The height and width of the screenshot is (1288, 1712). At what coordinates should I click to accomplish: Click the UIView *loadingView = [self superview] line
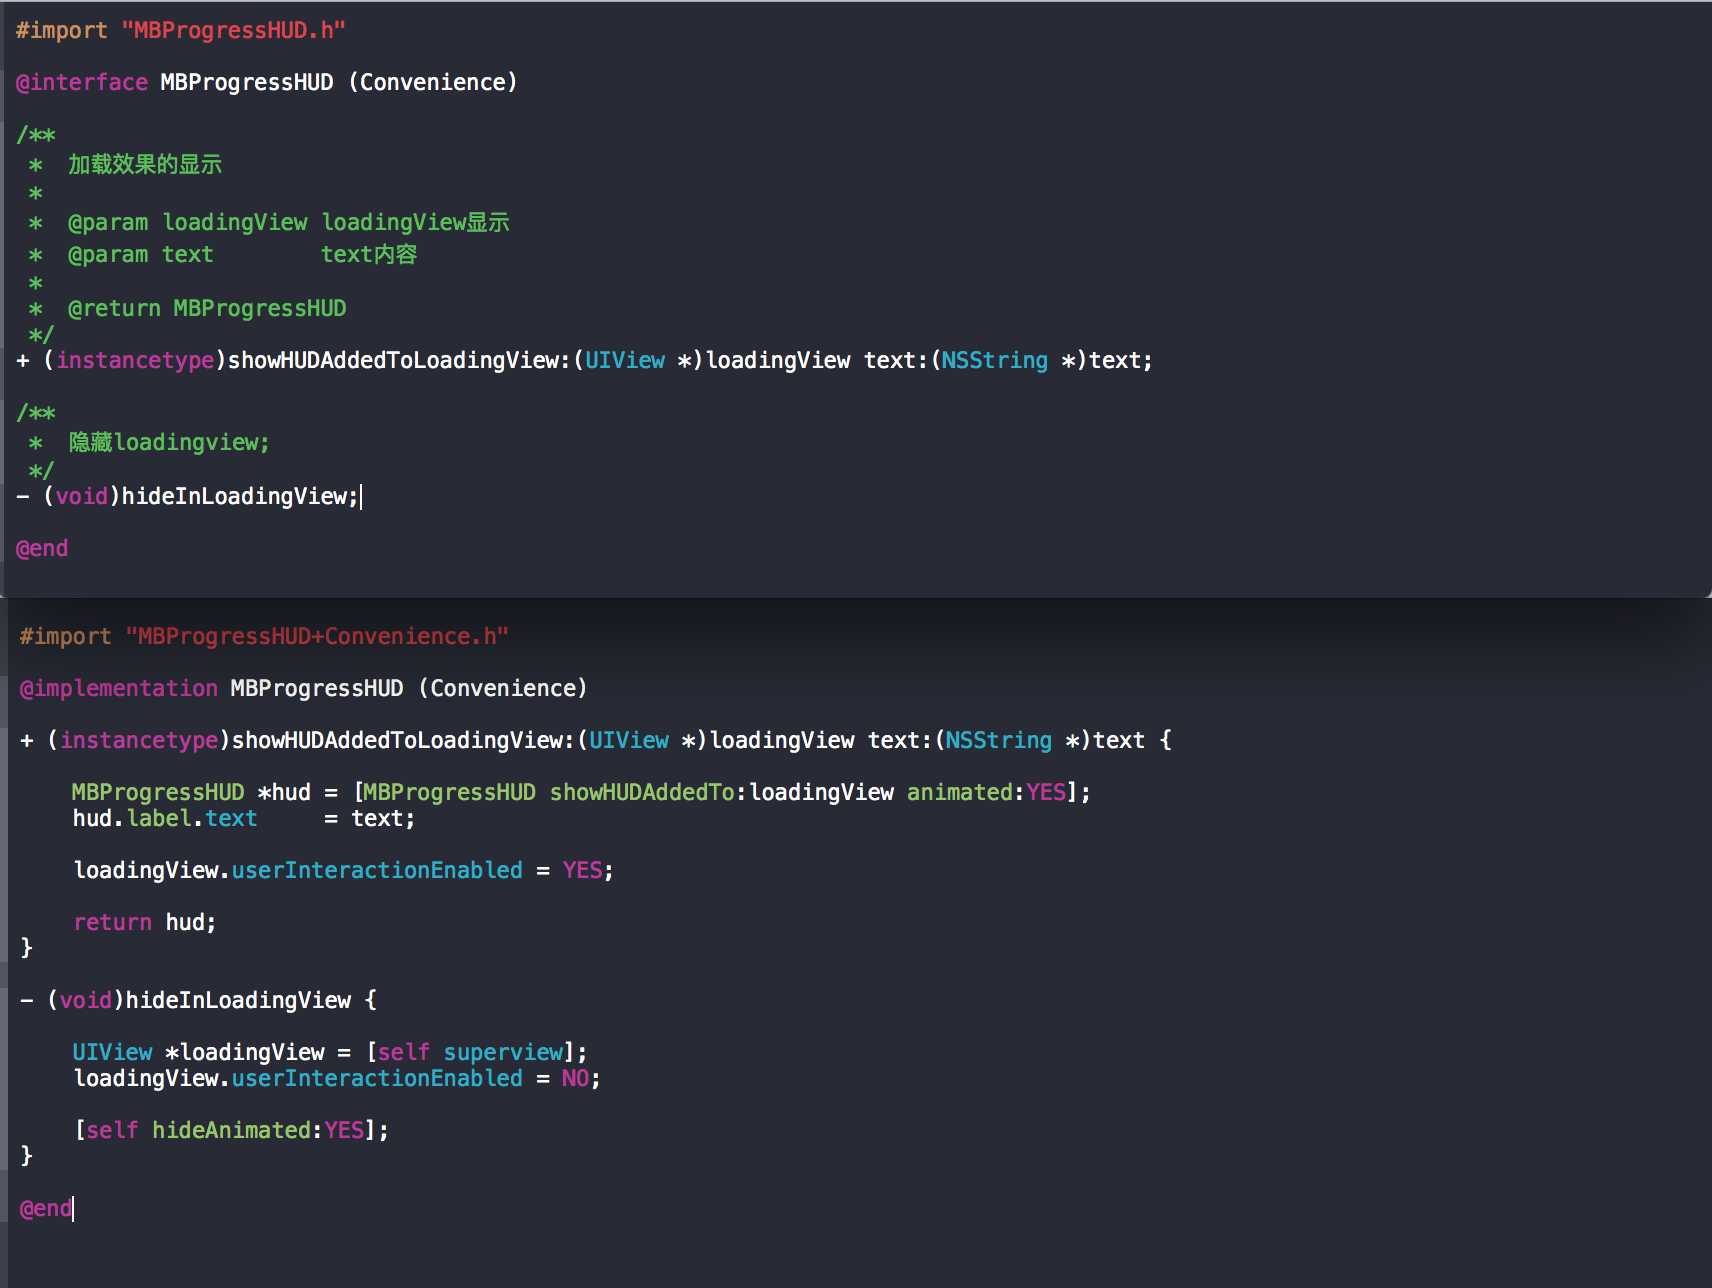[330, 1052]
